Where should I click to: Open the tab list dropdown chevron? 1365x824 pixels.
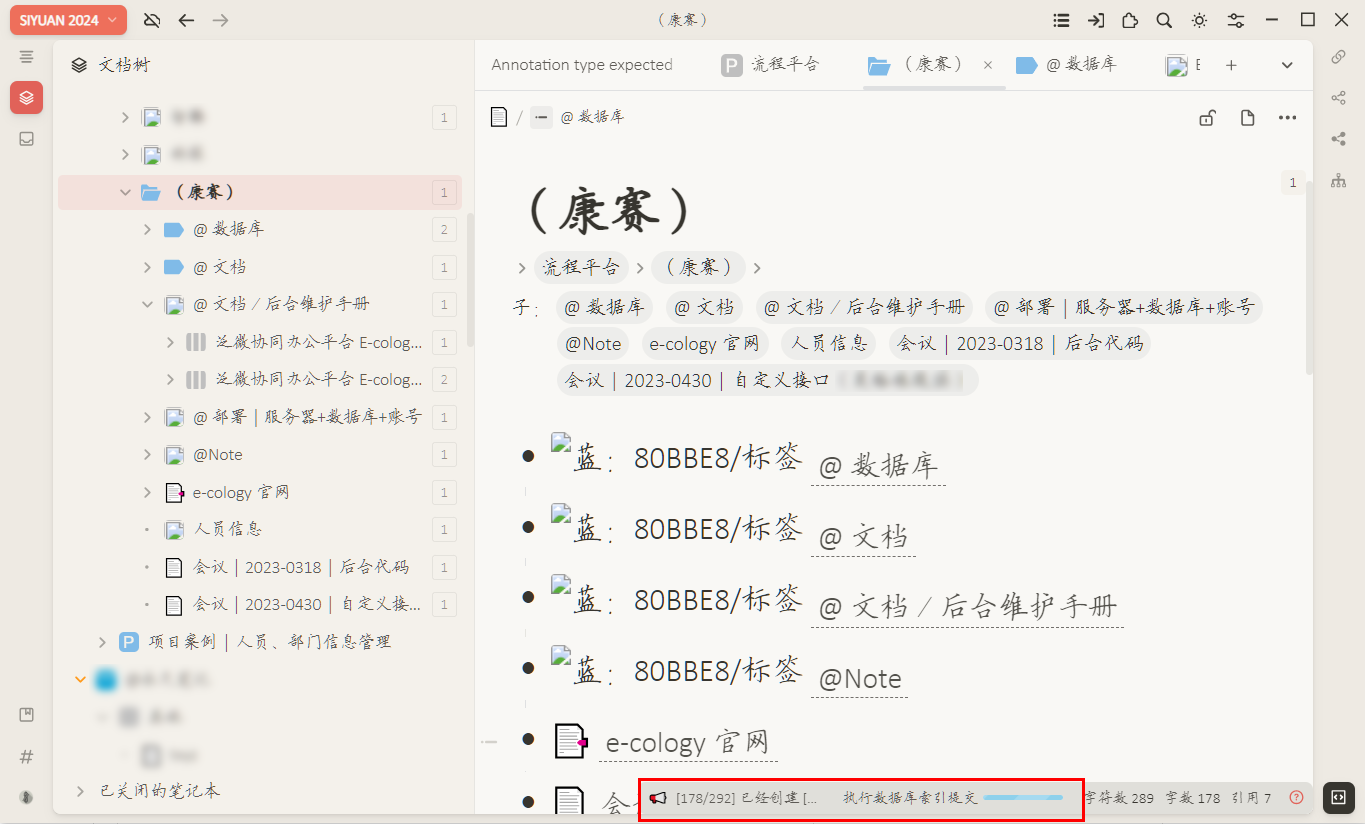(x=1287, y=65)
